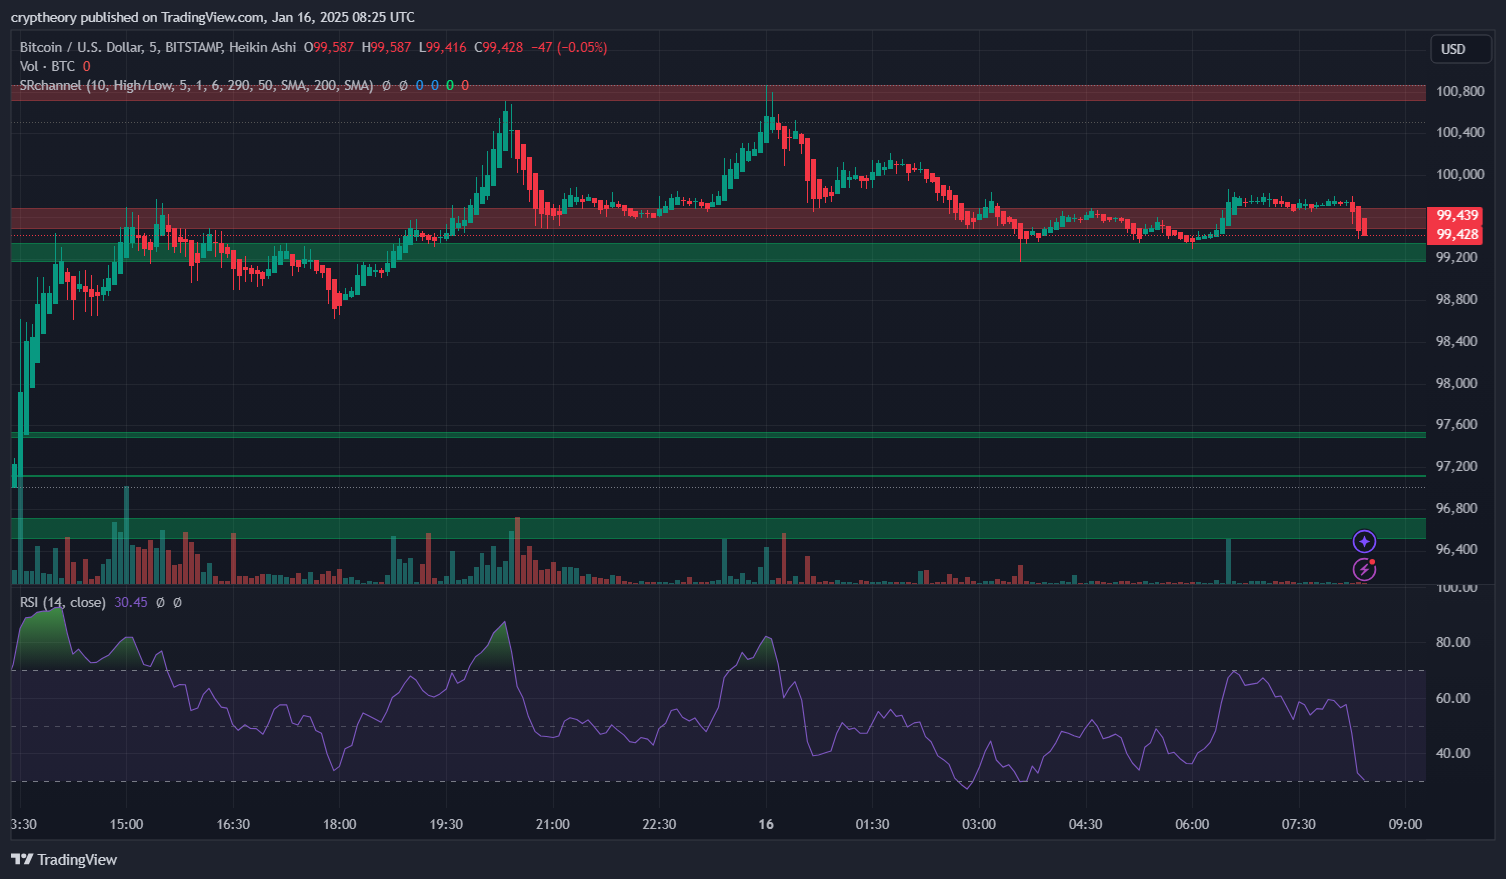Viewport: 1506px width, 879px height.
Task: Click the 97,600 price axis label
Action: click(x=1457, y=424)
